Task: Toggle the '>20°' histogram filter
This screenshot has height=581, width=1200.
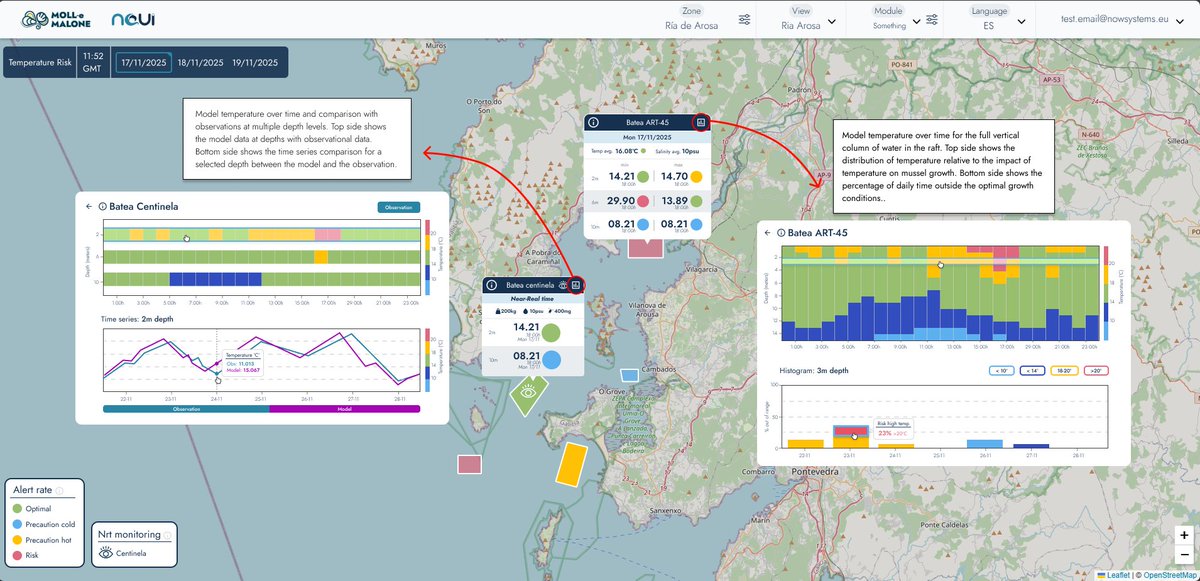Action: click(1097, 370)
